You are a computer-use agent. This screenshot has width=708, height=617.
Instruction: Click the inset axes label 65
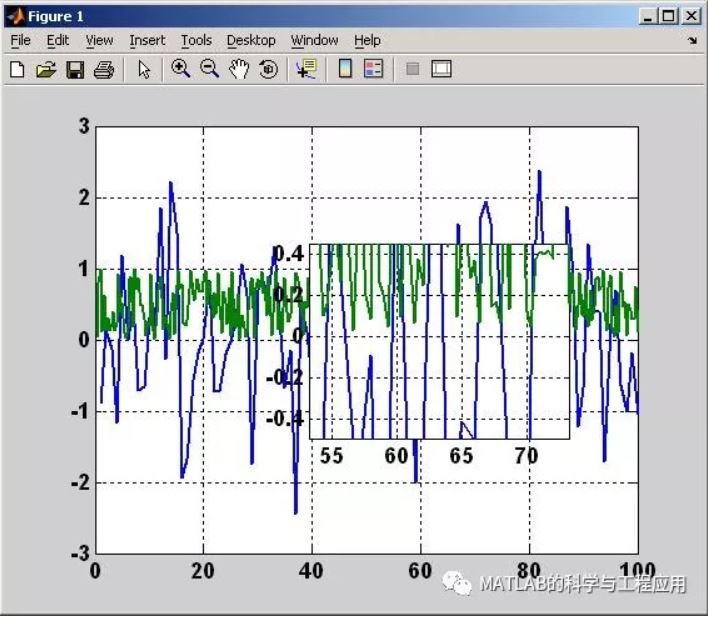tap(461, 456)
